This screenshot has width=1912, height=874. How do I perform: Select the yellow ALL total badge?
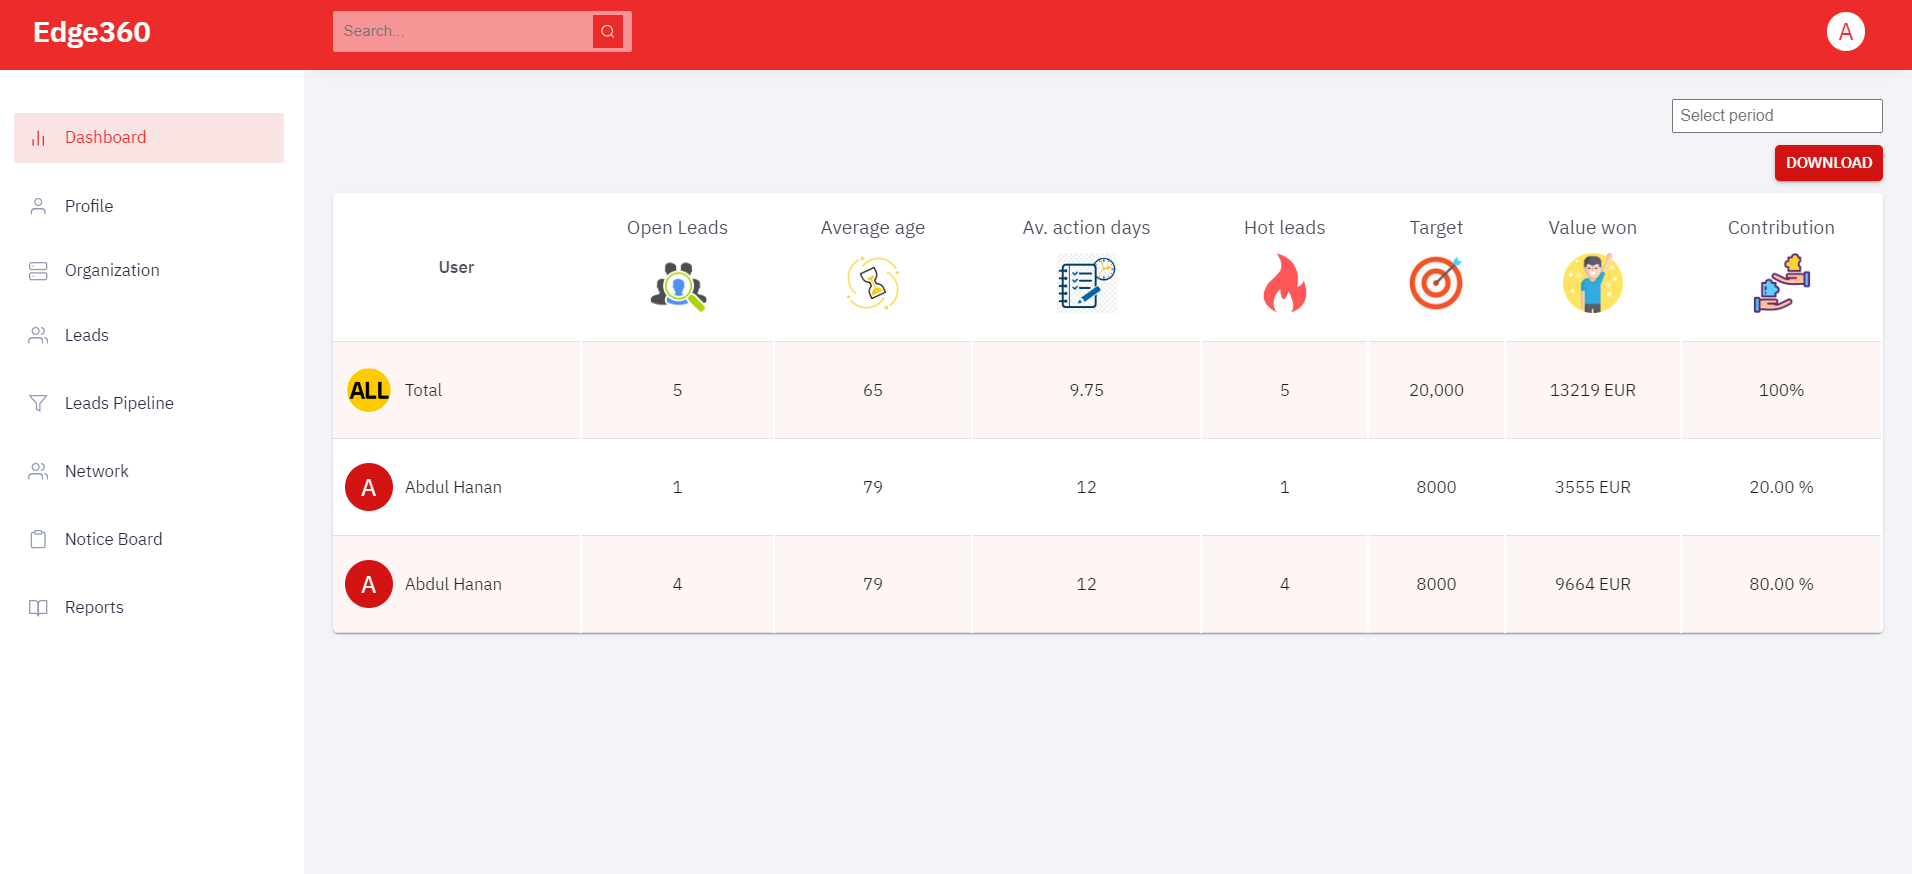[x=369, y=390]
